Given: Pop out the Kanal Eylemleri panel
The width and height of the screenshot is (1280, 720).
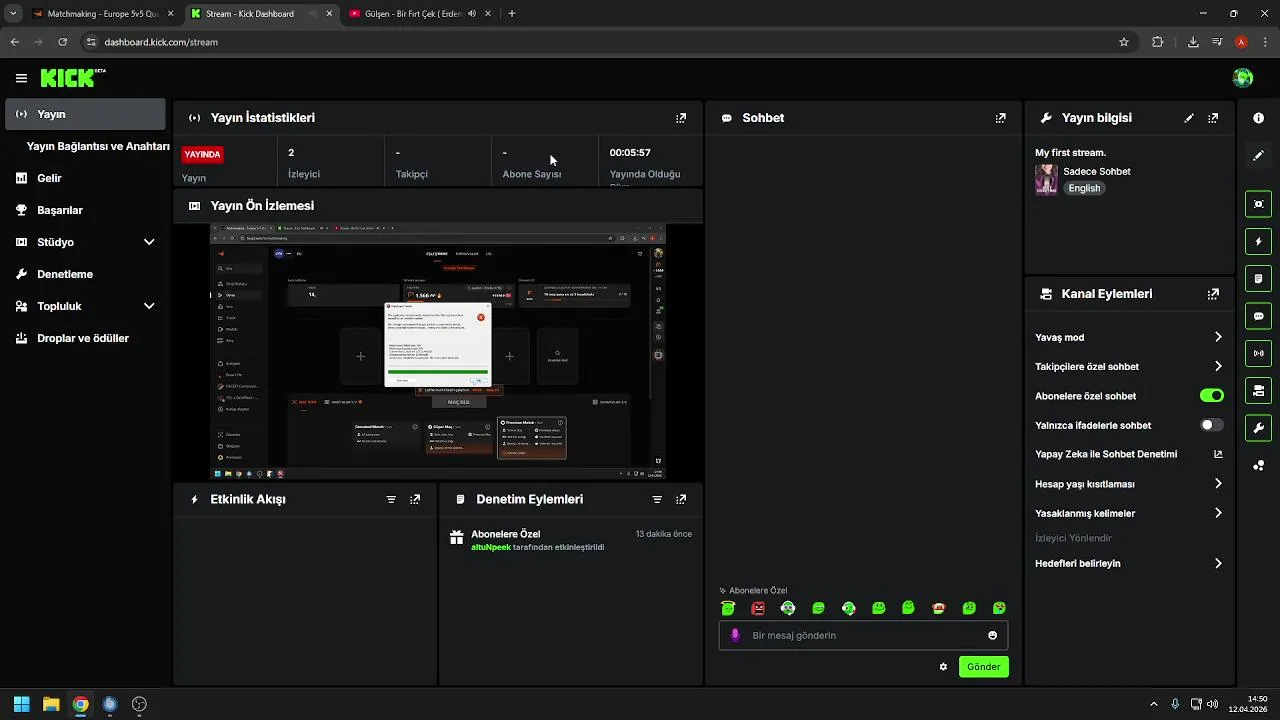Looking at the screenshot, I should click(x=1213, y=294).
